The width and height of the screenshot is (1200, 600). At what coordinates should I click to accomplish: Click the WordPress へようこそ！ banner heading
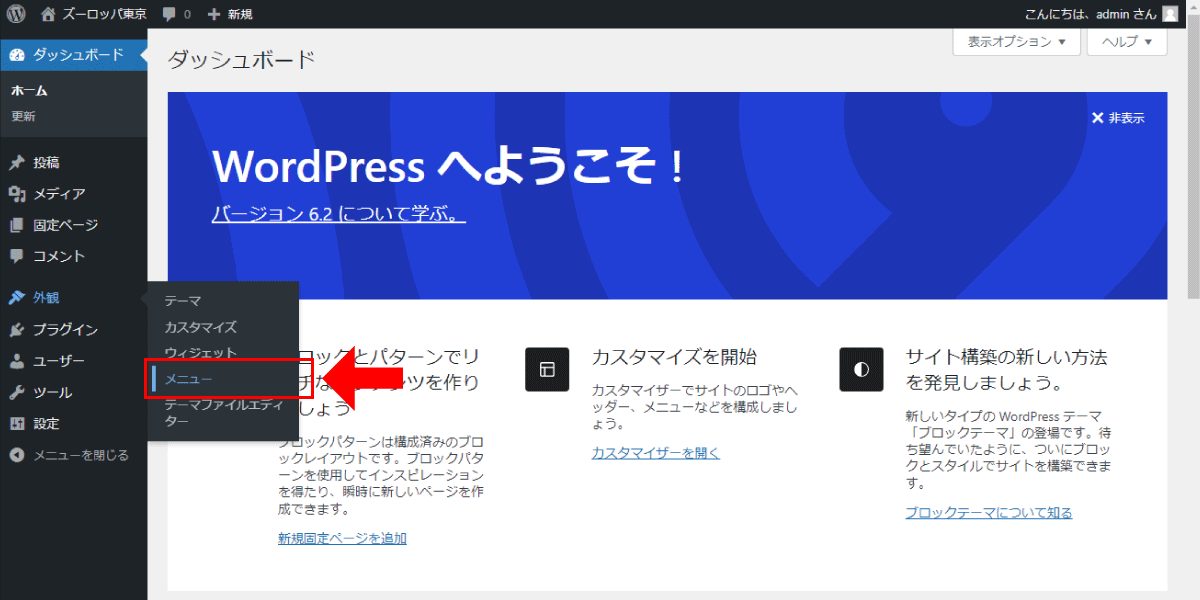pyautogui.click(x=449, y=165)
